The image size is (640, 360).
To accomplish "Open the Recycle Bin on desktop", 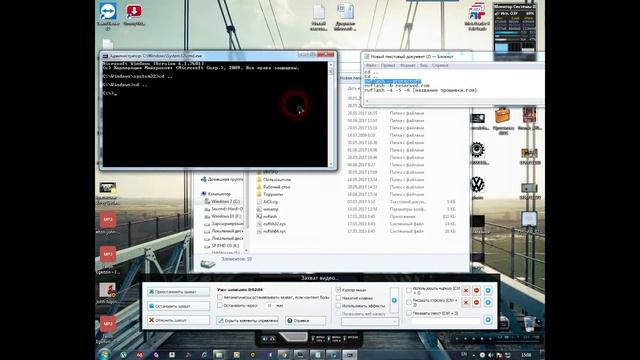I will pos(529,323).
